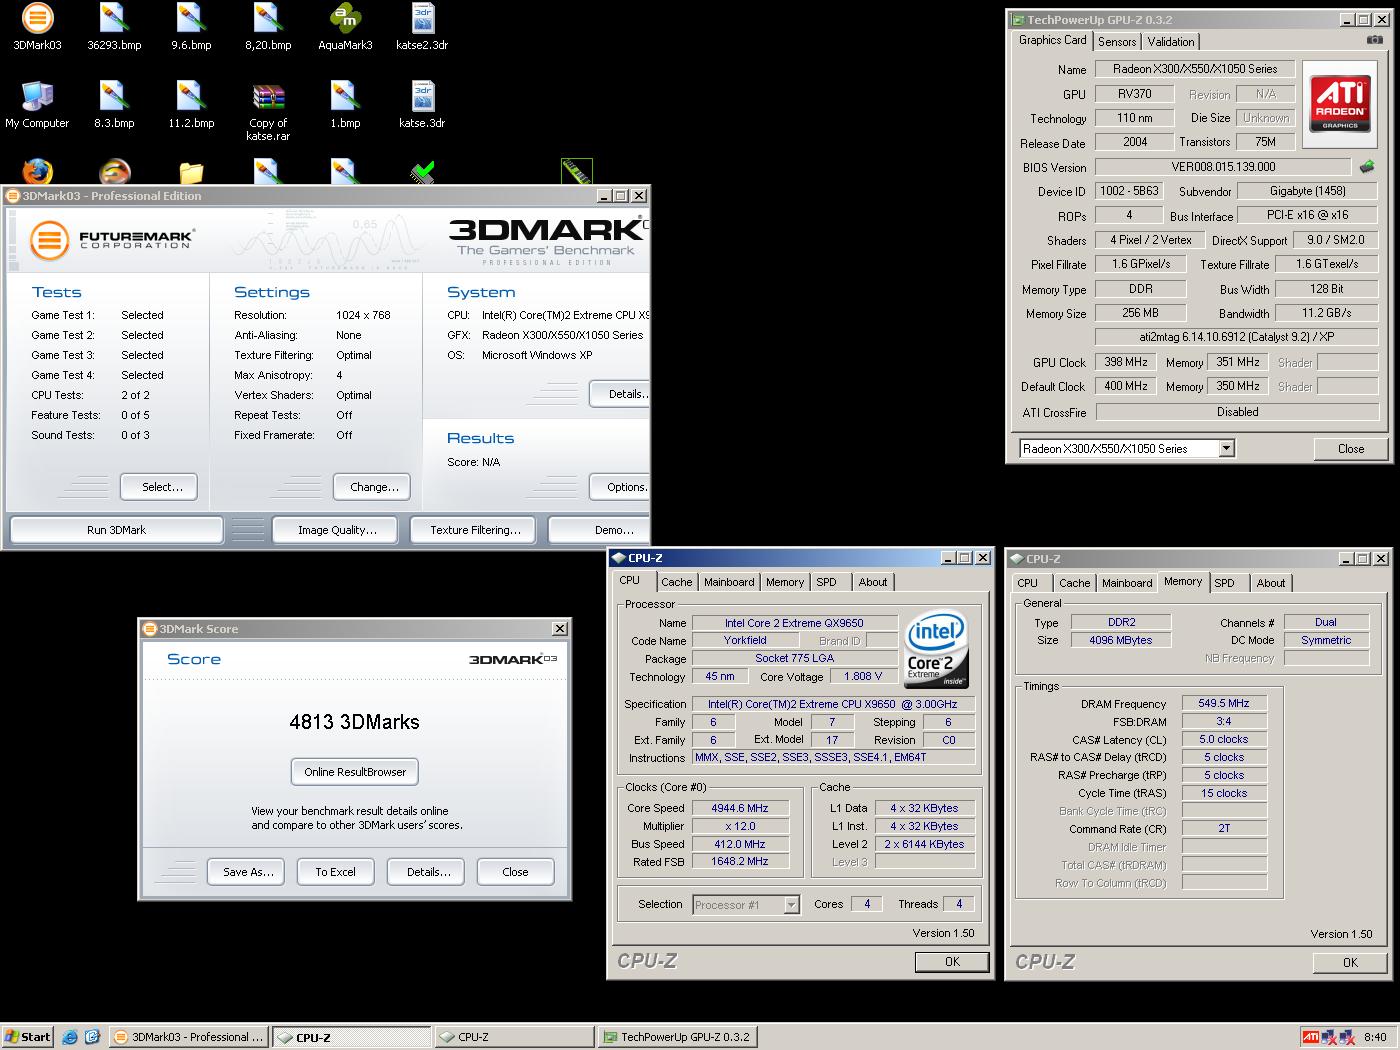The image size is (1400, 1050).
Task: Click the Online ResultBrowser button
Action: pyautogui.click(x=355, y=772)
